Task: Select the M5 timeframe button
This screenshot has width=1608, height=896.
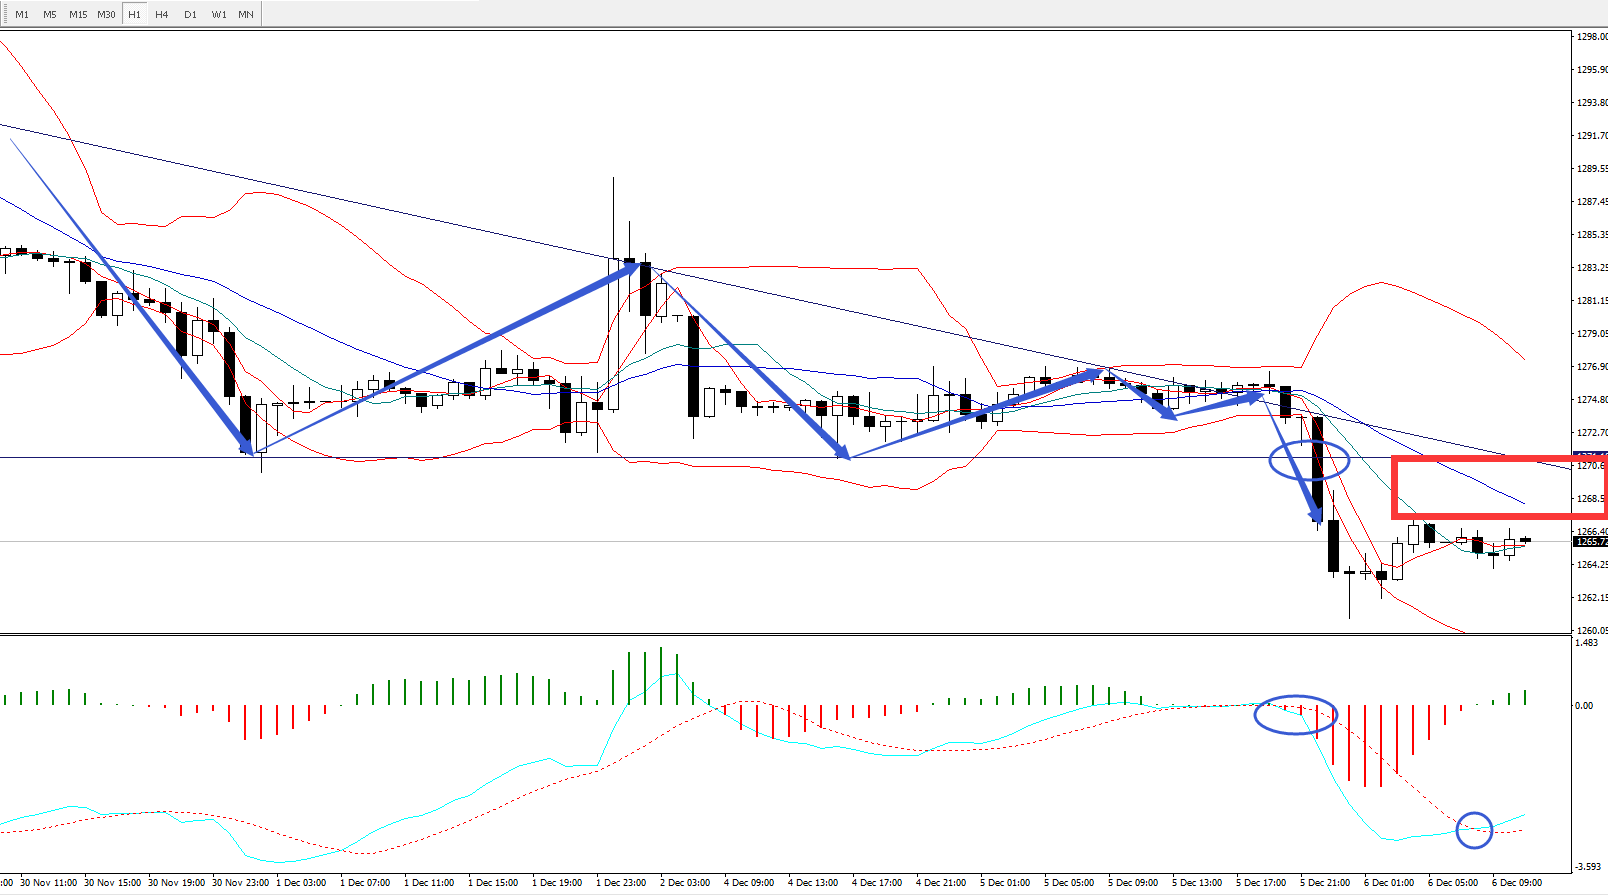Action: pyautogui.click(x=50, y=14)
